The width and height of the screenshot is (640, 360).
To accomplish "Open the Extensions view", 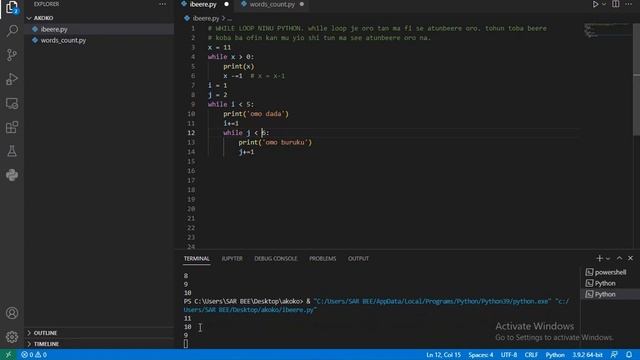I will click(12, 127).
